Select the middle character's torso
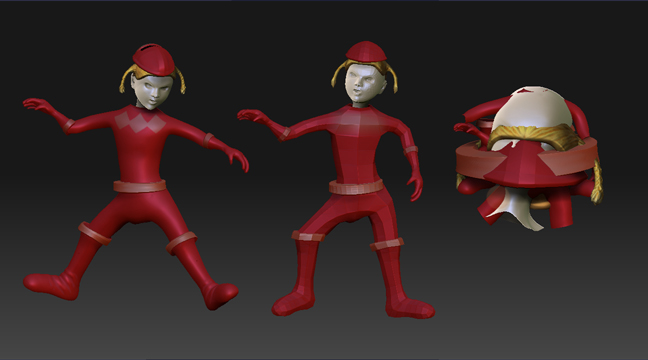Viewport: 648px width, 360px height. (x=355, y=145)
